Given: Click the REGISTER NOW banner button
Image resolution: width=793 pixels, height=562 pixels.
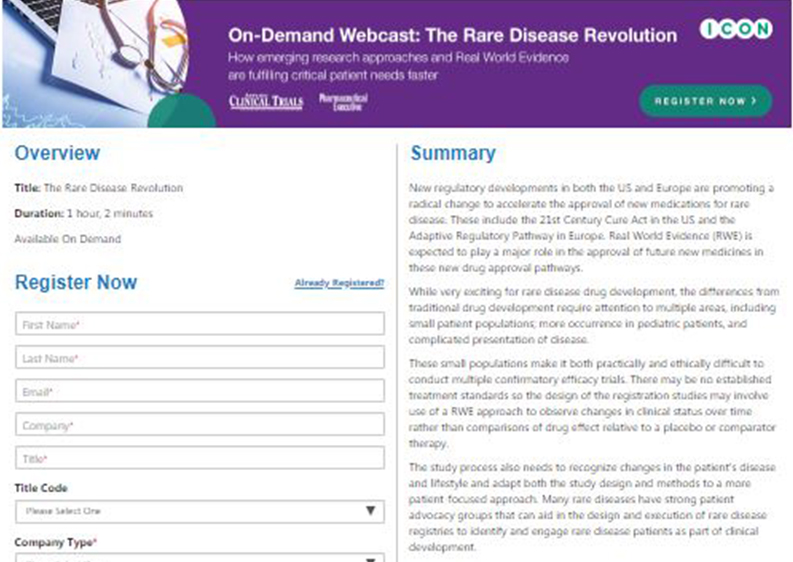Looking at the screenshot, I should 706,101.
